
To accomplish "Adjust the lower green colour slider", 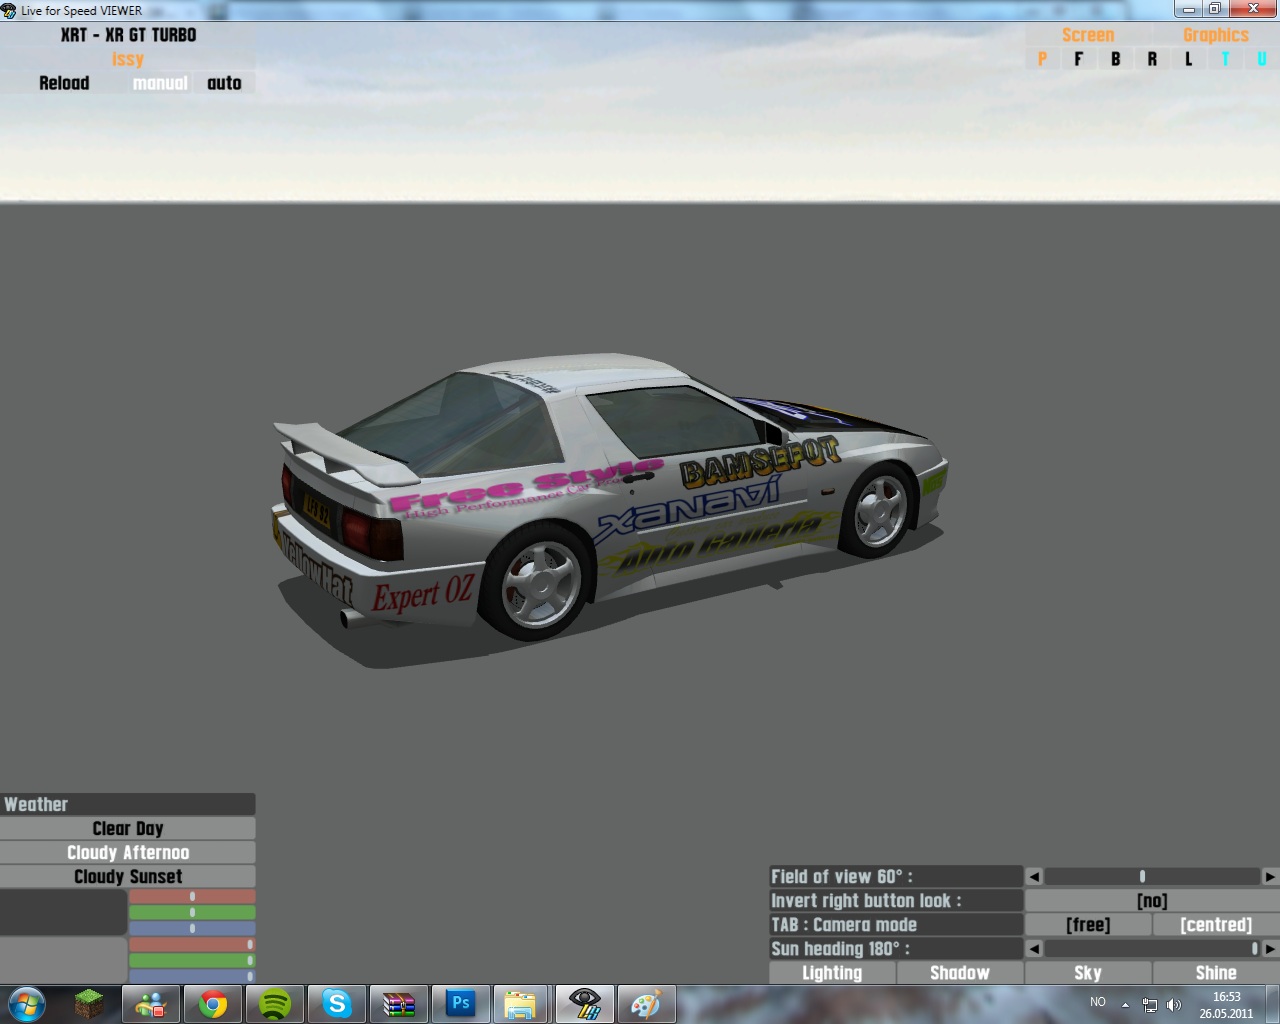I will pyautogui.click(x=192, y=961).
